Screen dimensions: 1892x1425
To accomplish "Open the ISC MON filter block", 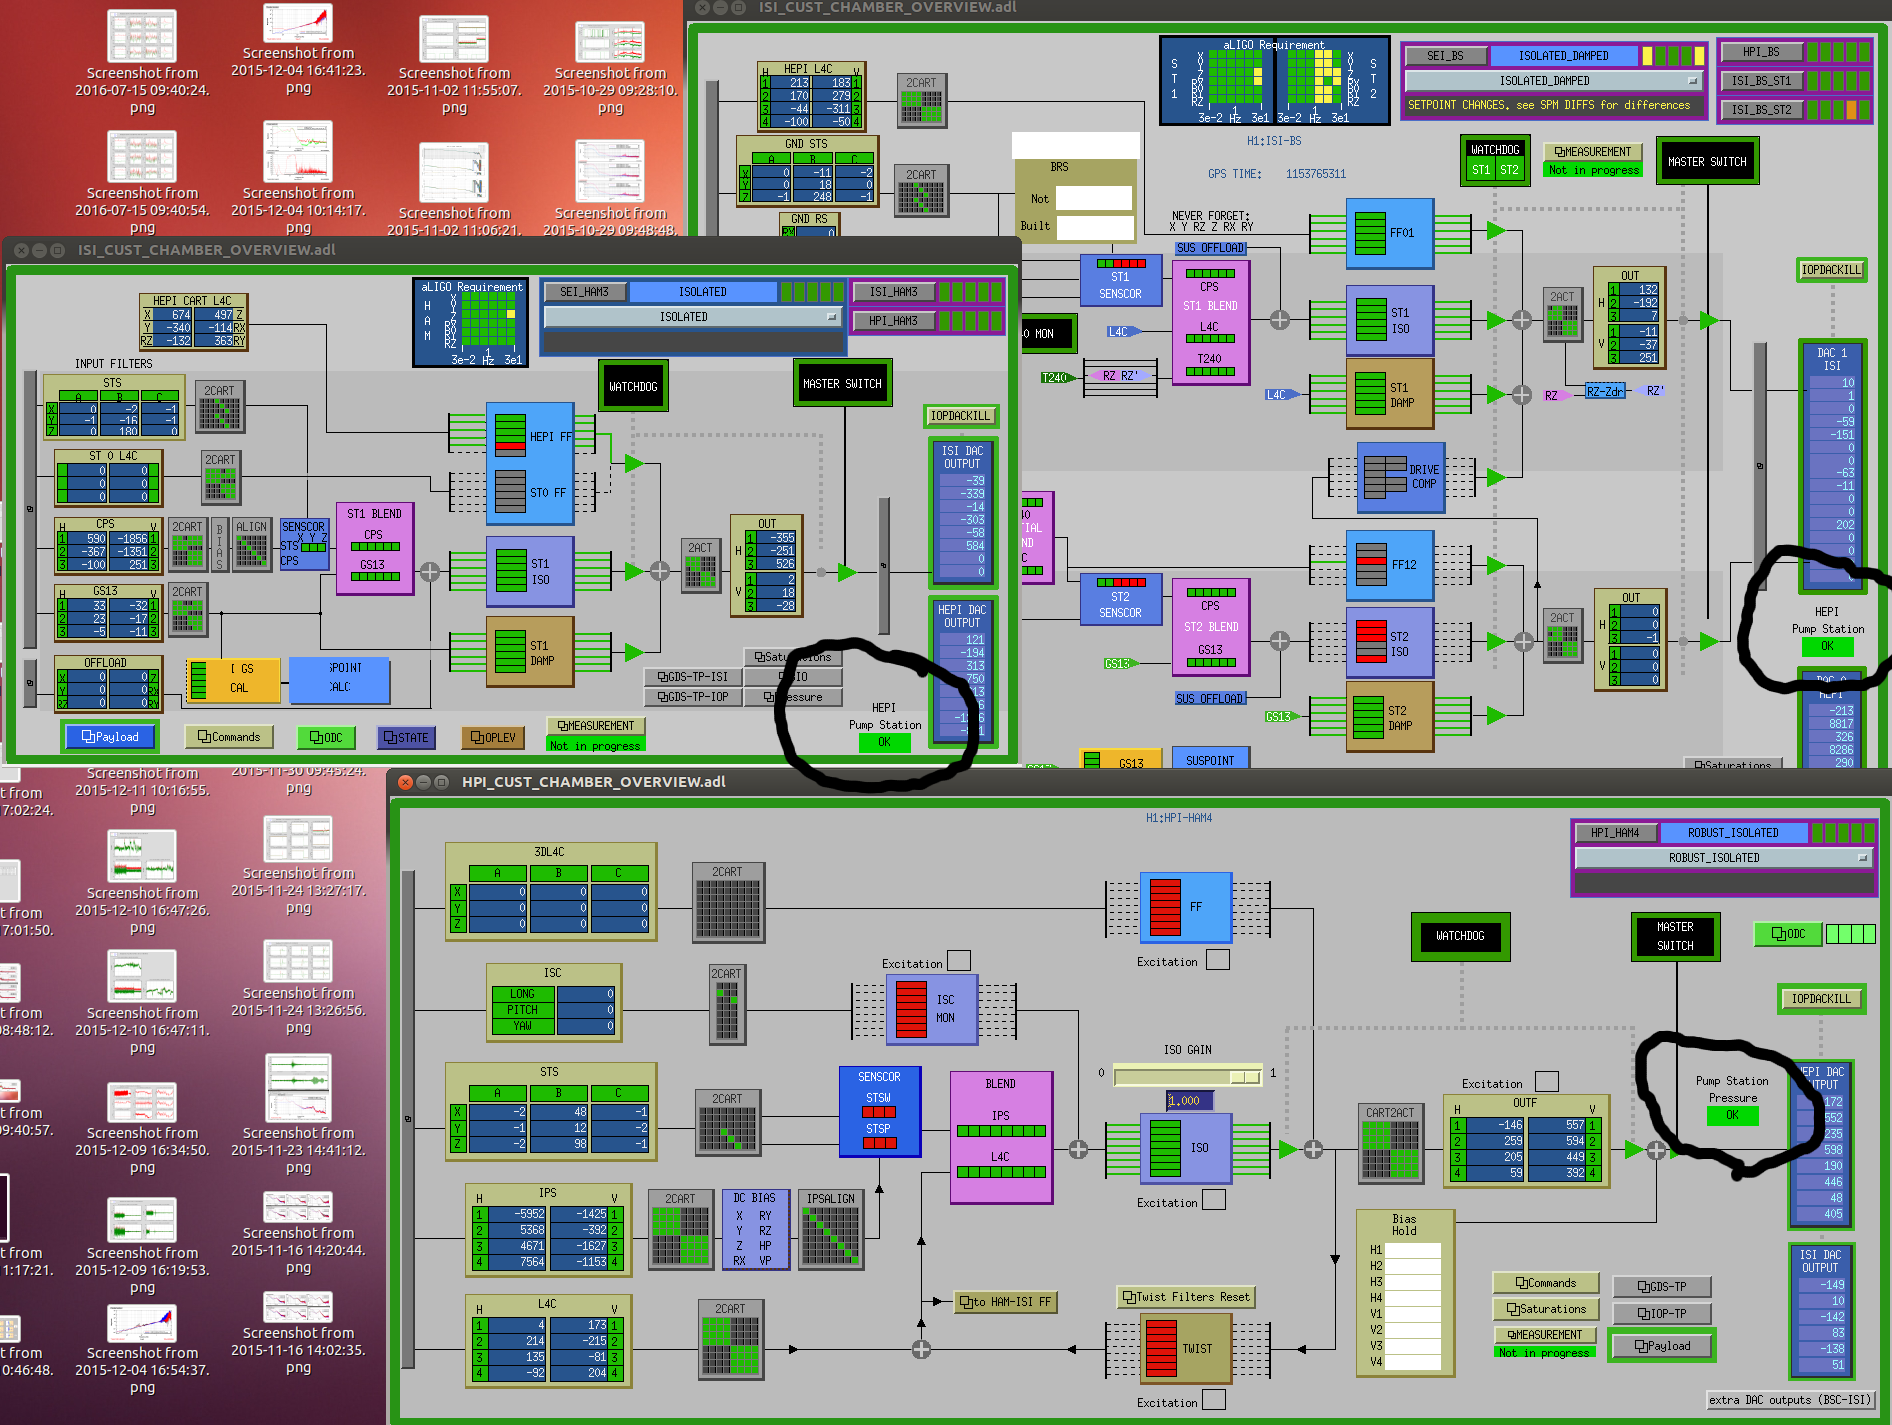I will tap(932, 1009).
